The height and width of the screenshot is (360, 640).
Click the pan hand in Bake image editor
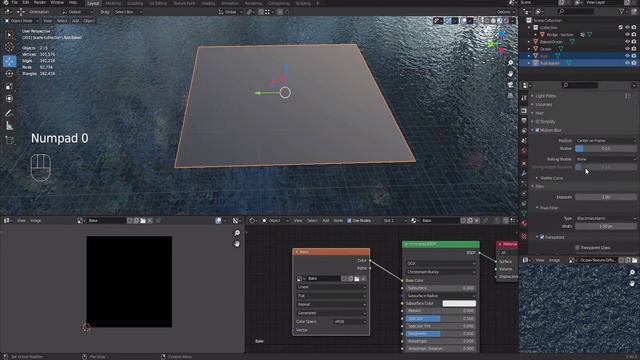point(237,244)
